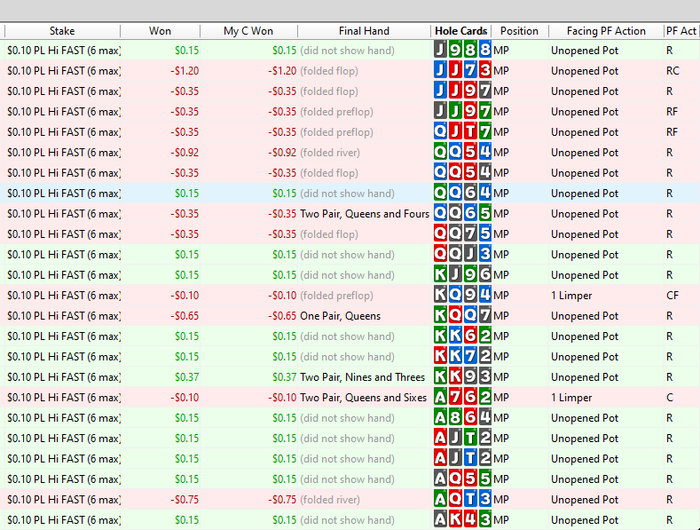The height and width of the screenshot is (530, 700).
Task: Click the JJ73 hole cards cell
Action: 462,71
